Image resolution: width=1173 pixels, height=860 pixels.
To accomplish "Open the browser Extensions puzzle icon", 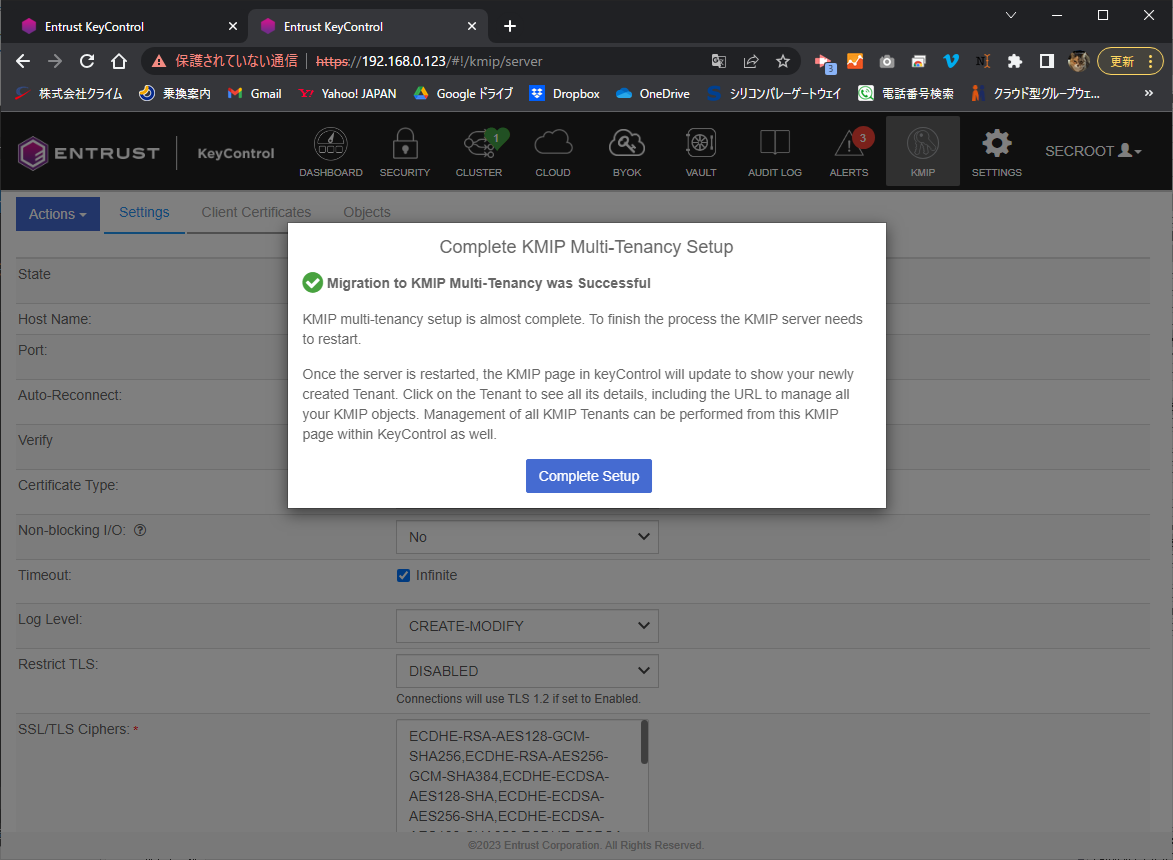I will (x=1014, y=61).
